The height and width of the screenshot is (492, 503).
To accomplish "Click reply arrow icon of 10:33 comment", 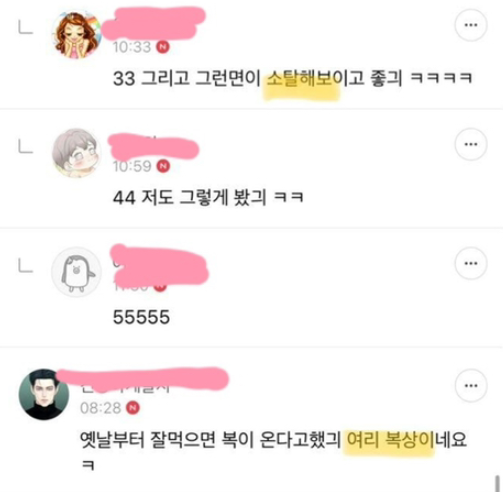I will point(25,27).
